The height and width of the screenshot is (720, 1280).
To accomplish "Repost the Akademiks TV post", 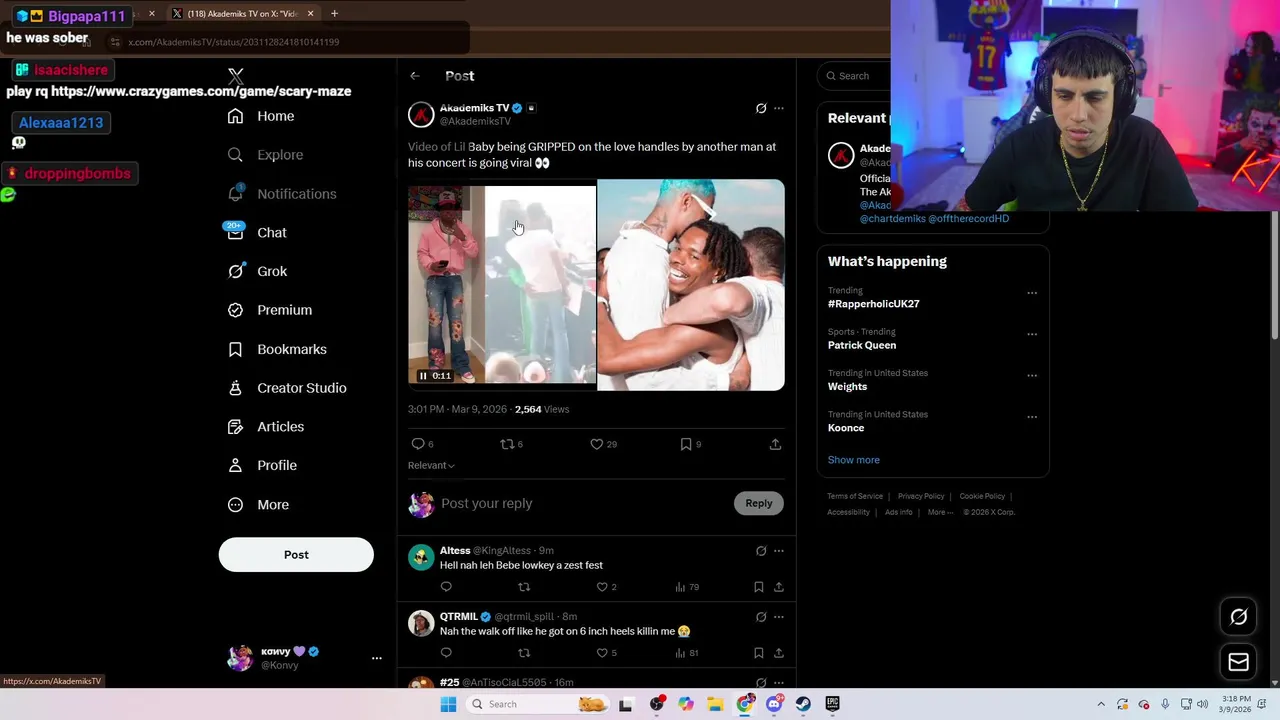I will [x=511, y=444].
